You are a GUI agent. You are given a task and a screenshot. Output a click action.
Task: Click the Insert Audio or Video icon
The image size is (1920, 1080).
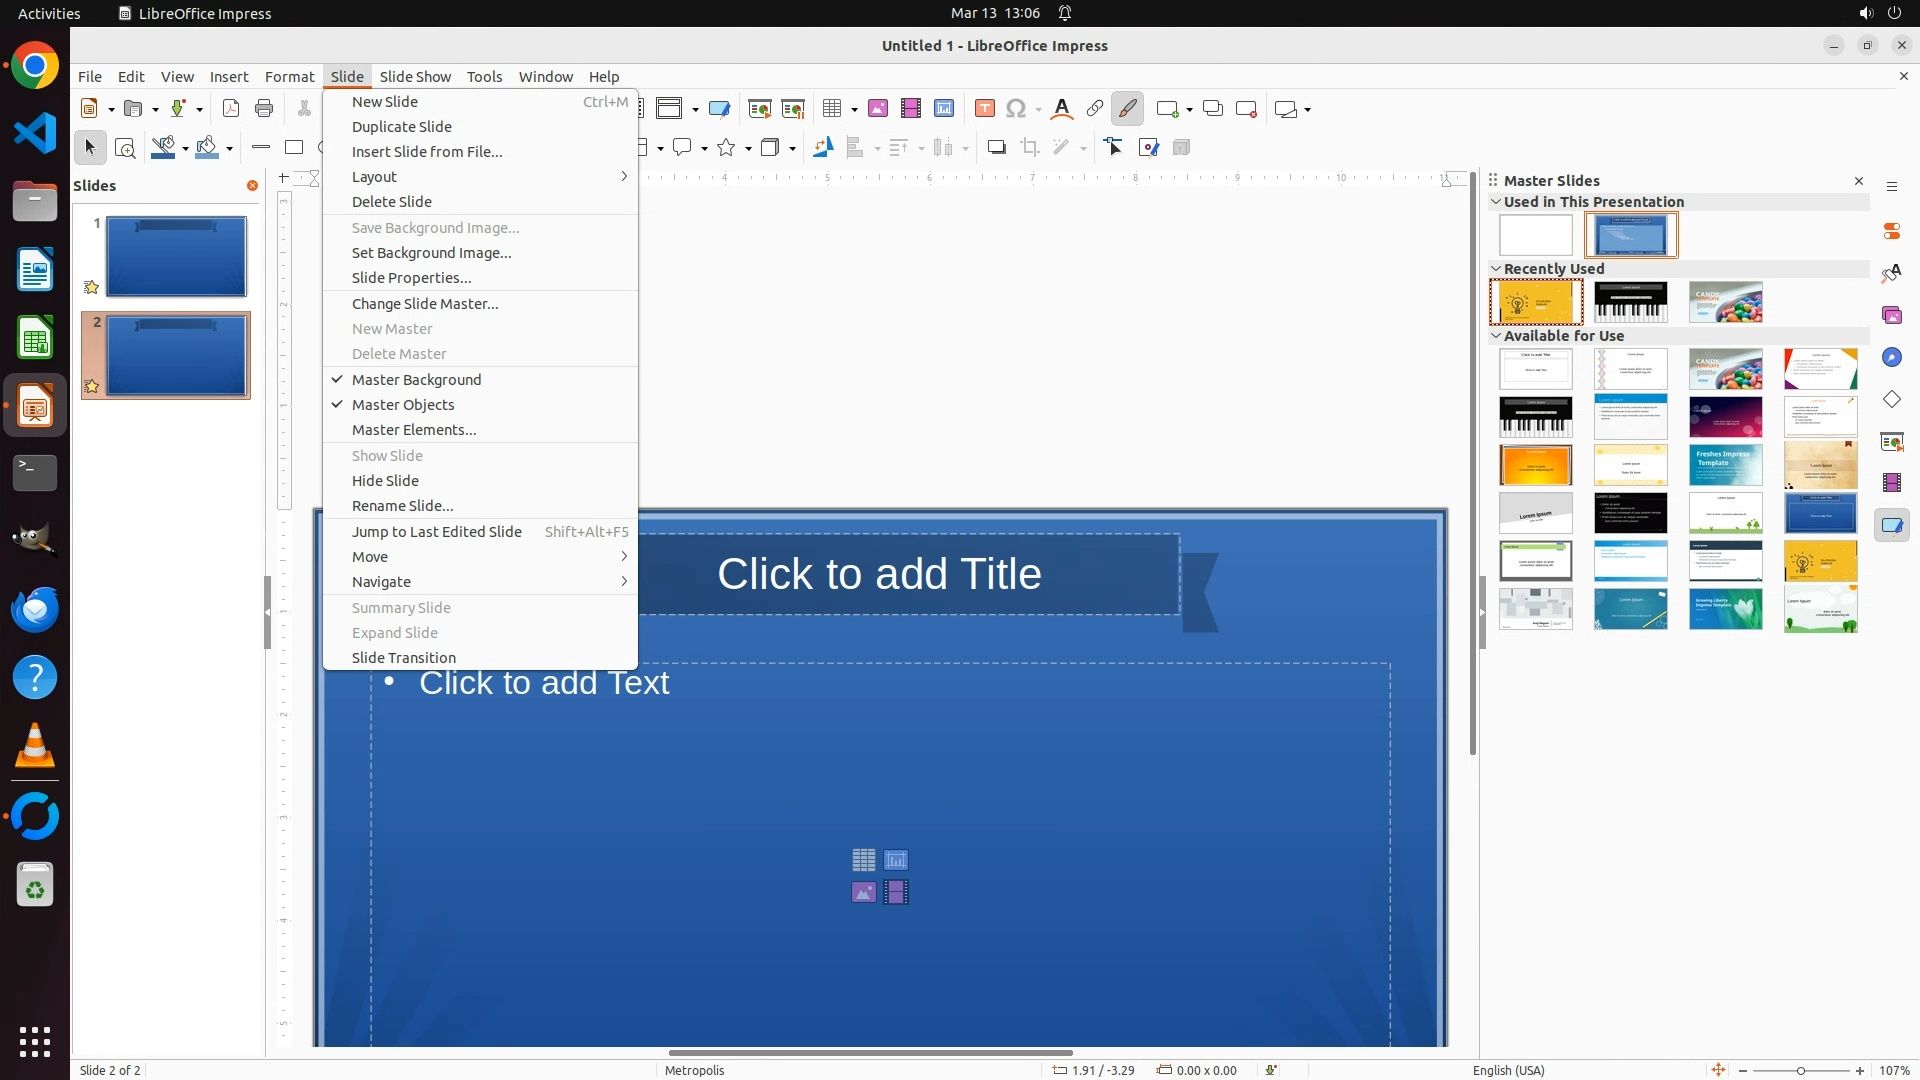pyautogui.click(x=911, y=109)
